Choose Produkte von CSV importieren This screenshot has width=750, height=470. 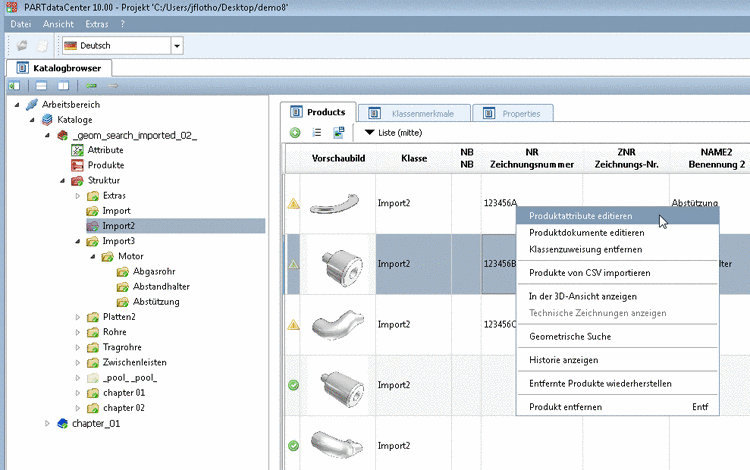click(618, 273)
